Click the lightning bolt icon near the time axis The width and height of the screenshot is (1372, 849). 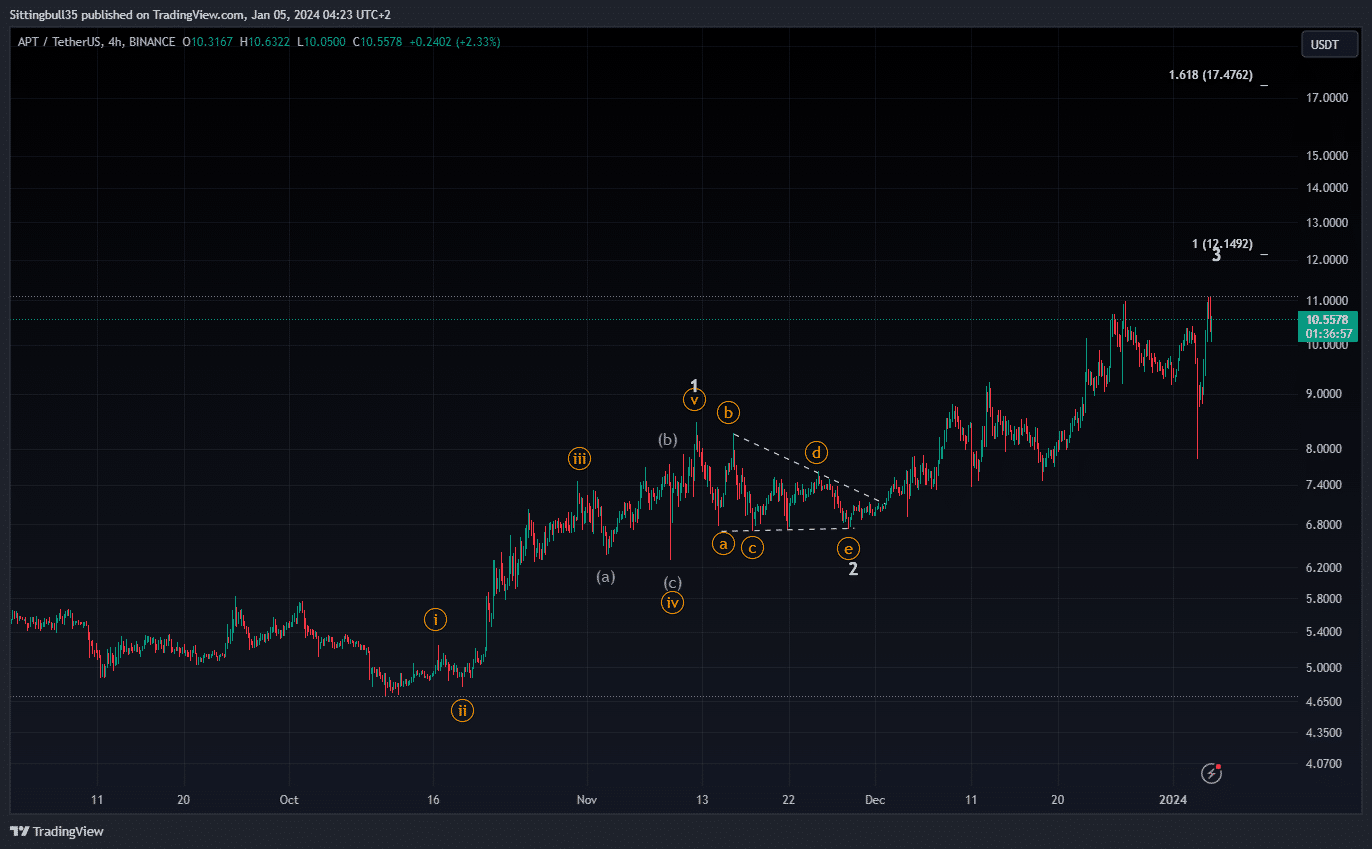pos(1212,772)
